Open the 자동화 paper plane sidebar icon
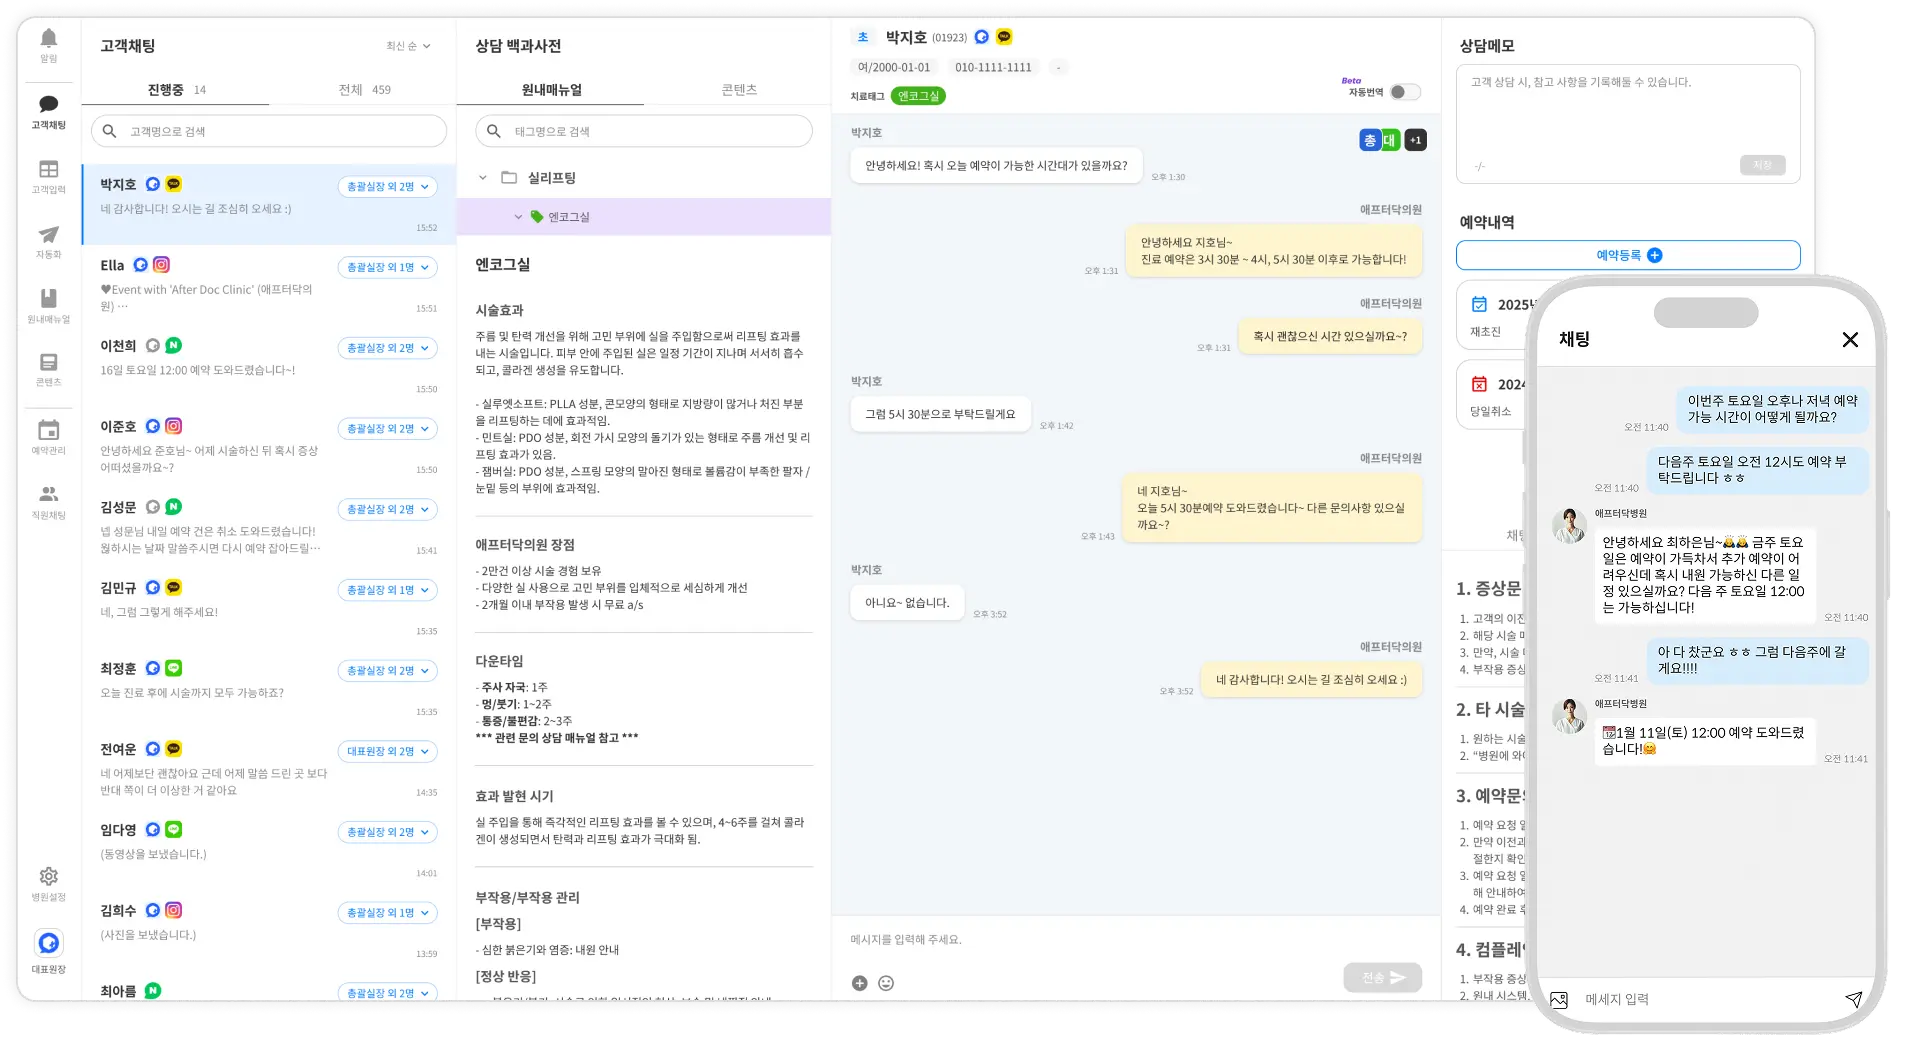The width and height of the screenshot is (1916, 1042). click(x=48, y=234)
